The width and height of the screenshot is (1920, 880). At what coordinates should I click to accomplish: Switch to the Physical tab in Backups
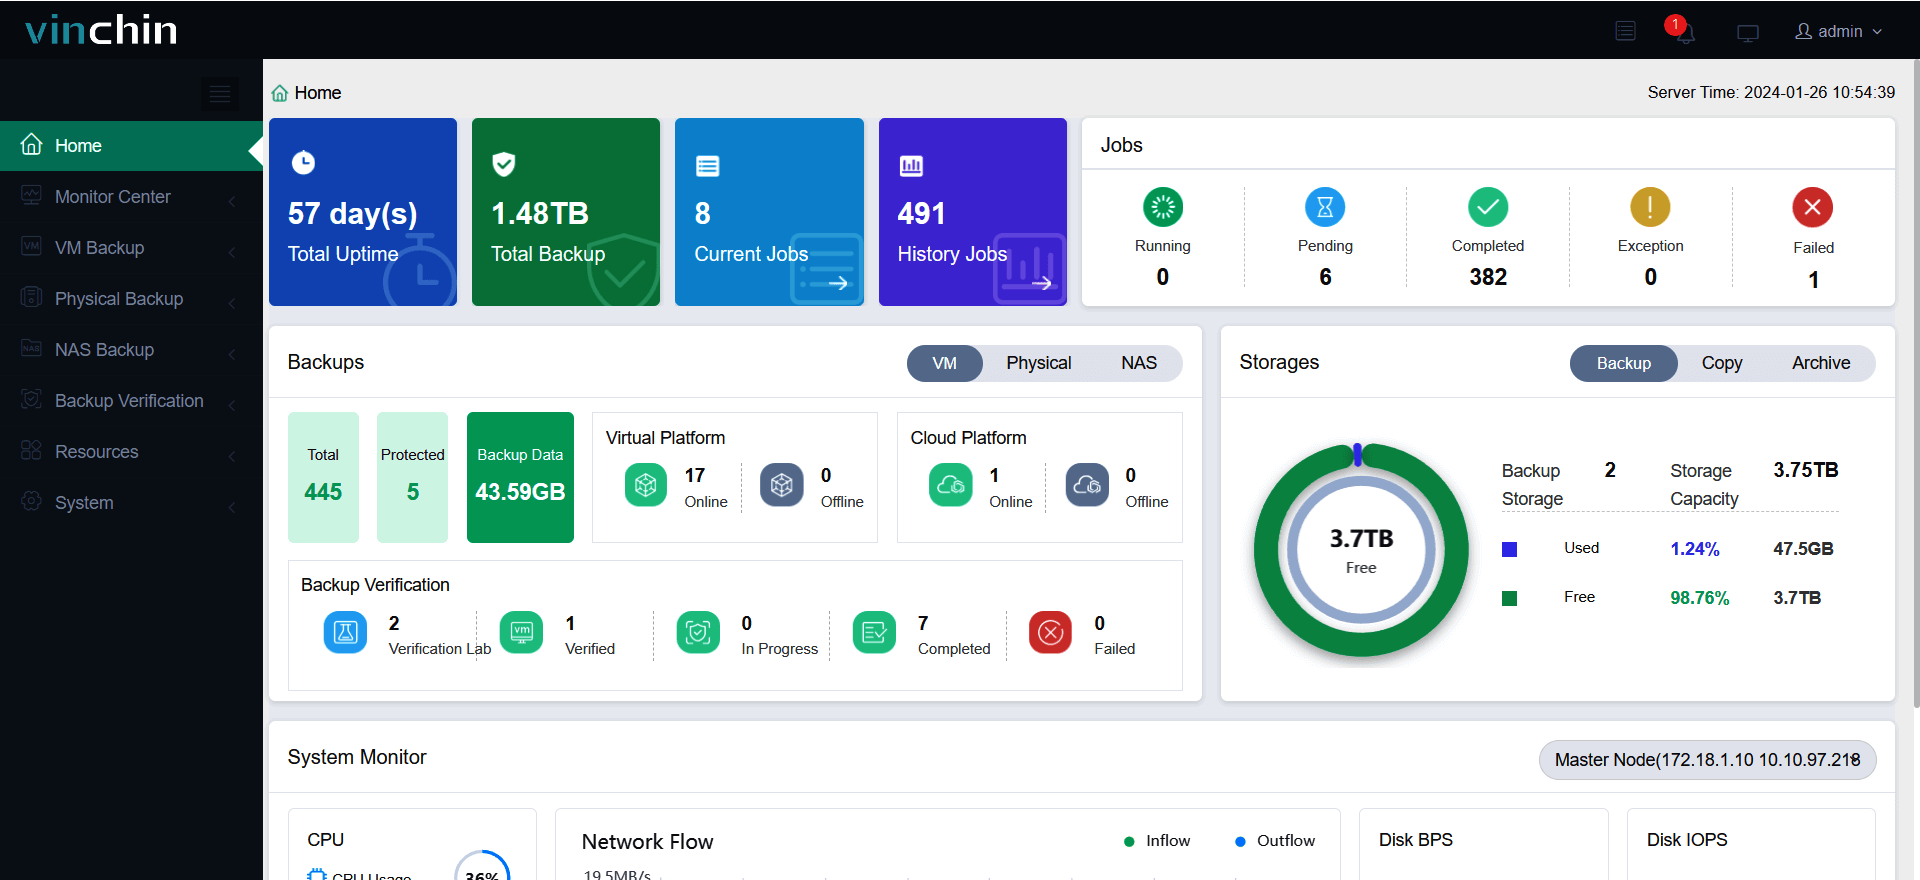(x=1038, y=363)
